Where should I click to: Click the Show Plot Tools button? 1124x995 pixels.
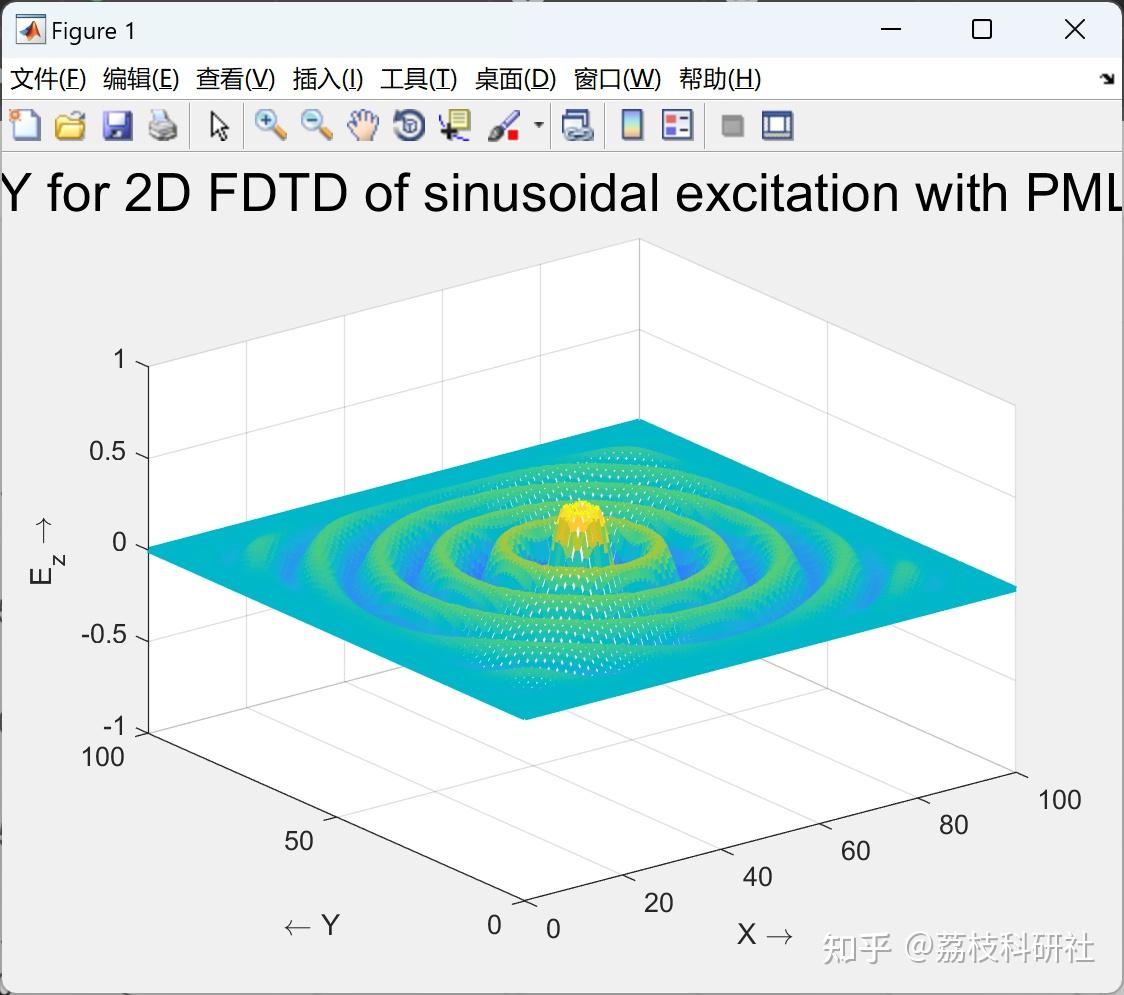point(777,125)
